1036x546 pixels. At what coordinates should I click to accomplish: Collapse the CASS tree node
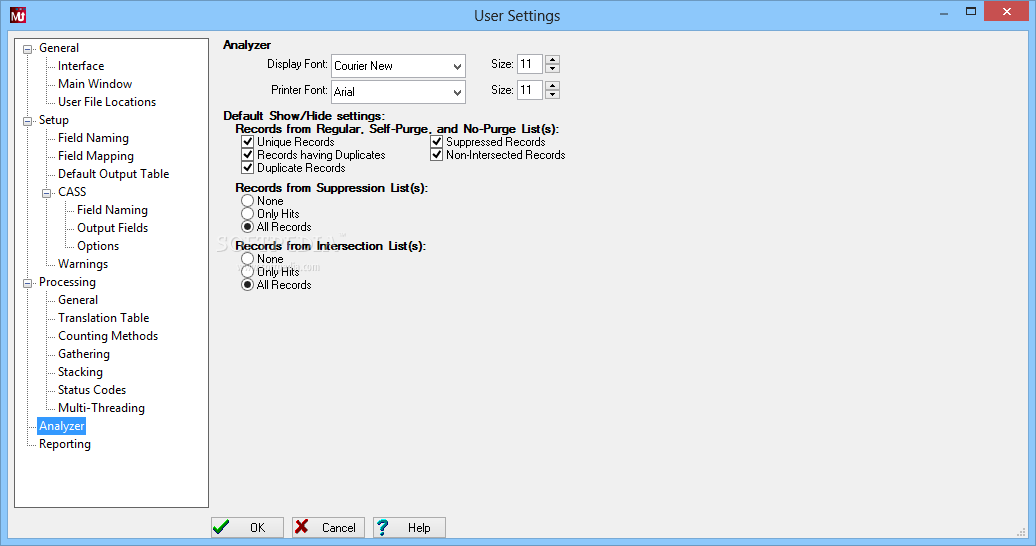pos(47,193)
